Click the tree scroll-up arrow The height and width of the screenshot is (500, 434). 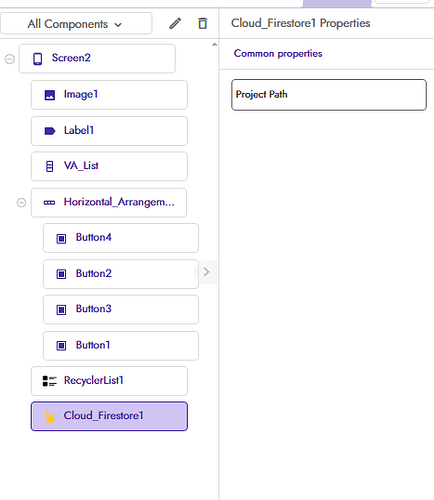[x=214, y=44]
